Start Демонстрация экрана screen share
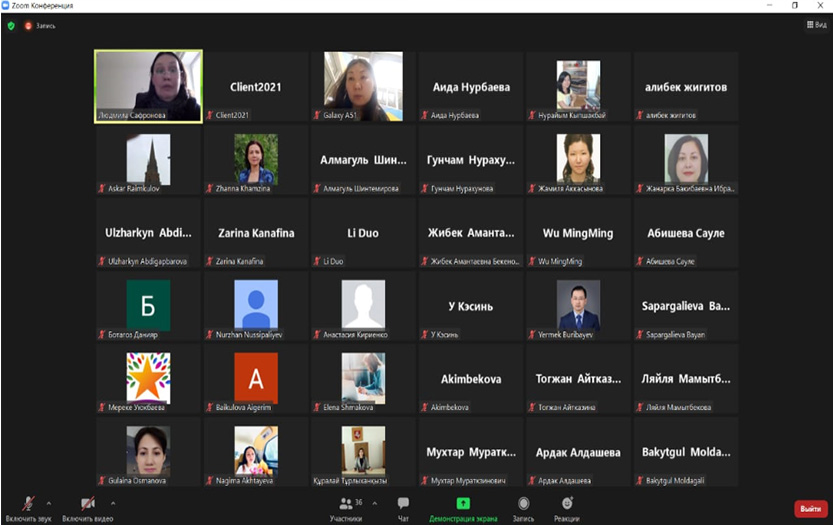Screen dimensions: 833x525 pos(463,507)
